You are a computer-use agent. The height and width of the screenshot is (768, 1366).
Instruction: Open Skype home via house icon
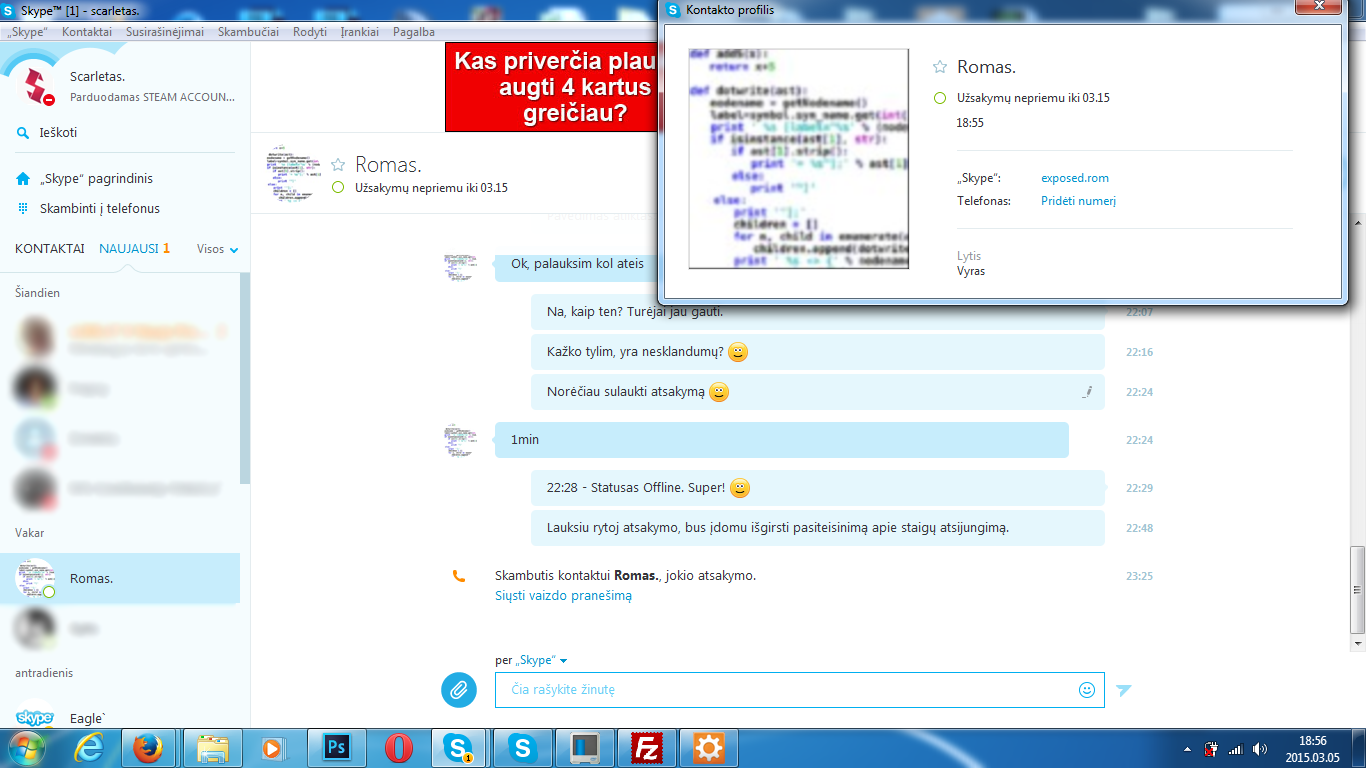pyautogui.click(x=23, y=179)
